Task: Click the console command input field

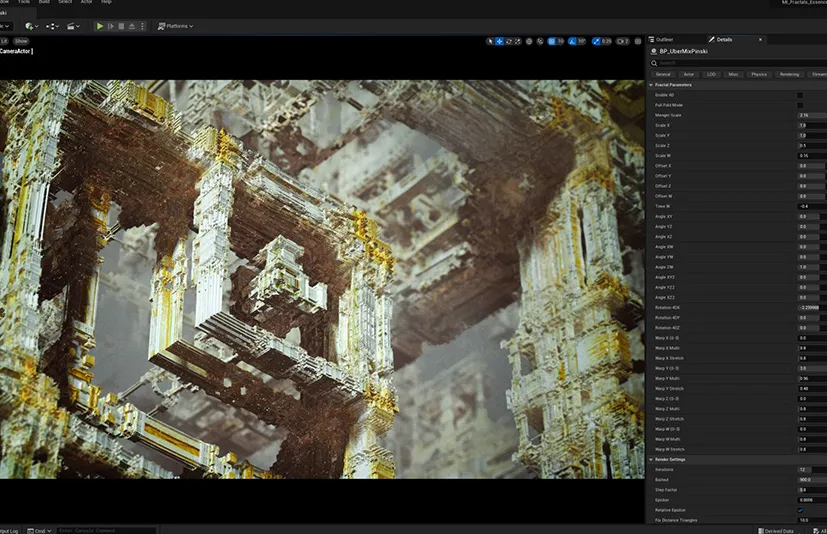Action: 107,530
